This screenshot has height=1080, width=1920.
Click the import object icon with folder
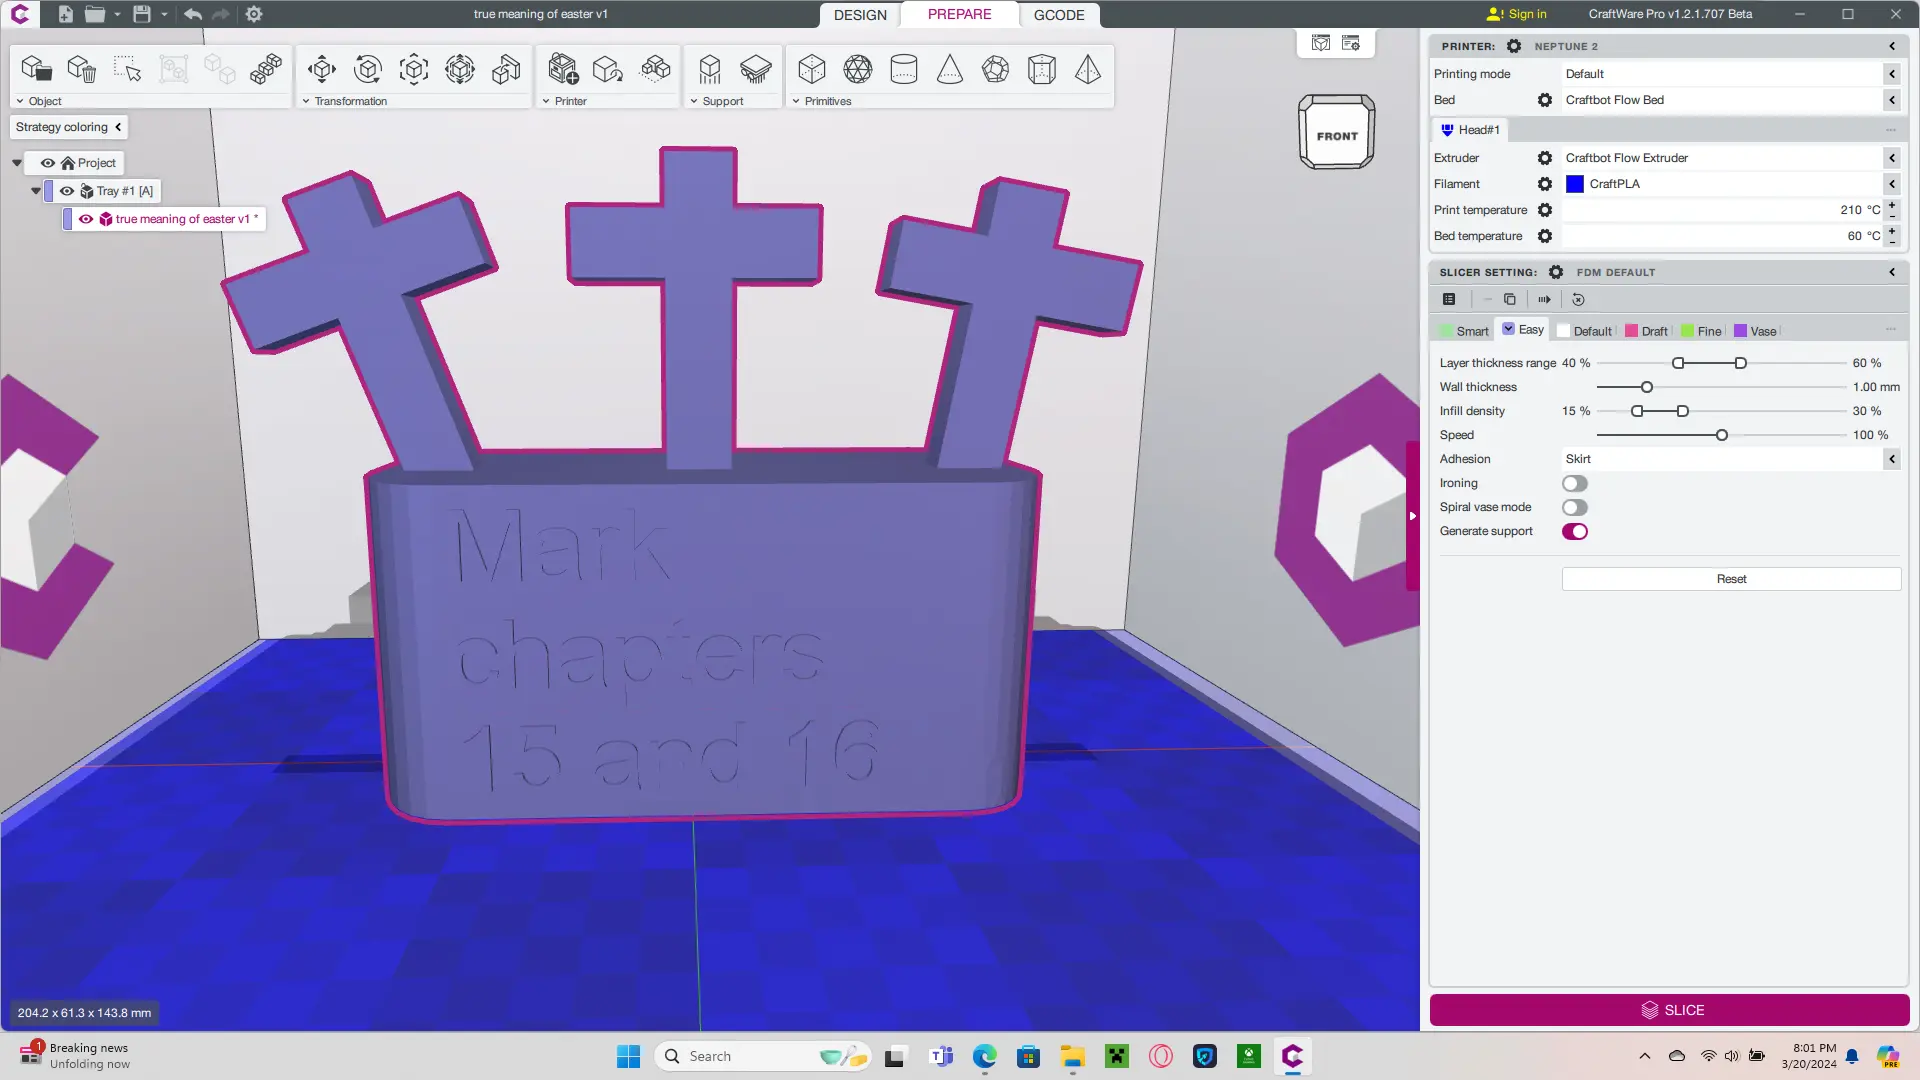pyautogui.click(x=36, y=69)
